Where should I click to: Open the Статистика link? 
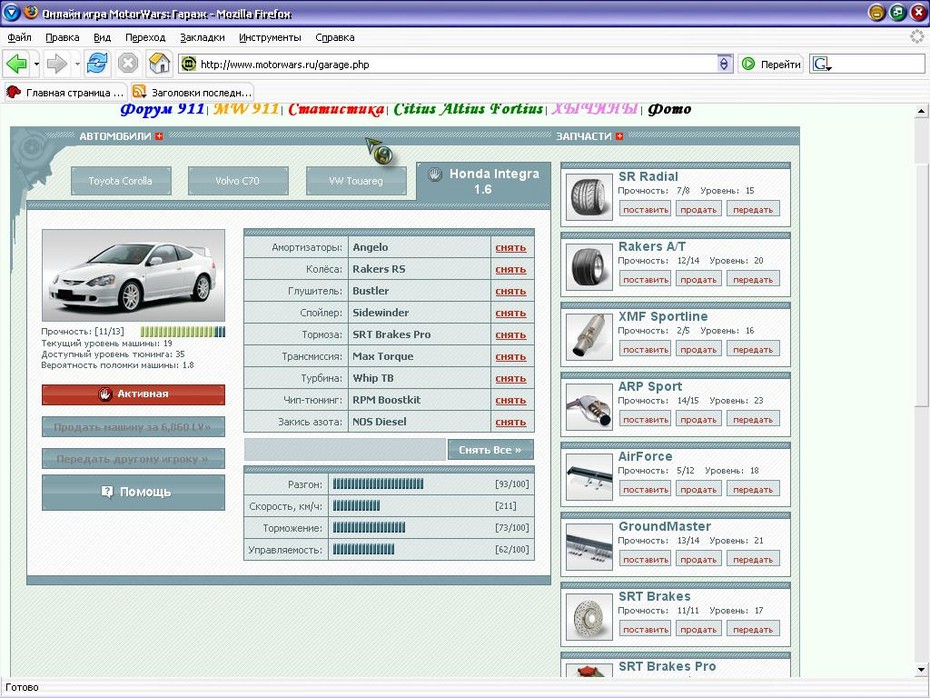(x=336, y=109)
